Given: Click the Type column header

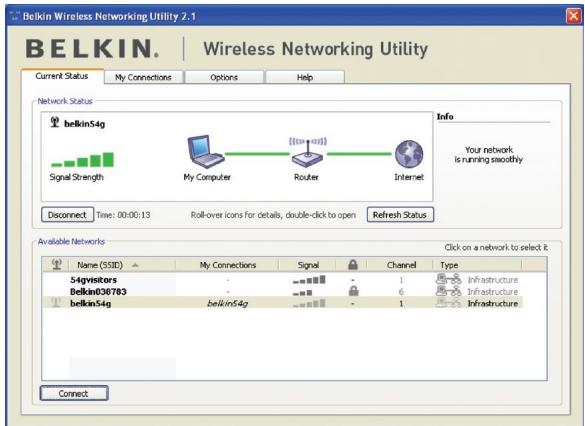Looking at the screenshot, I should point(478,265).
